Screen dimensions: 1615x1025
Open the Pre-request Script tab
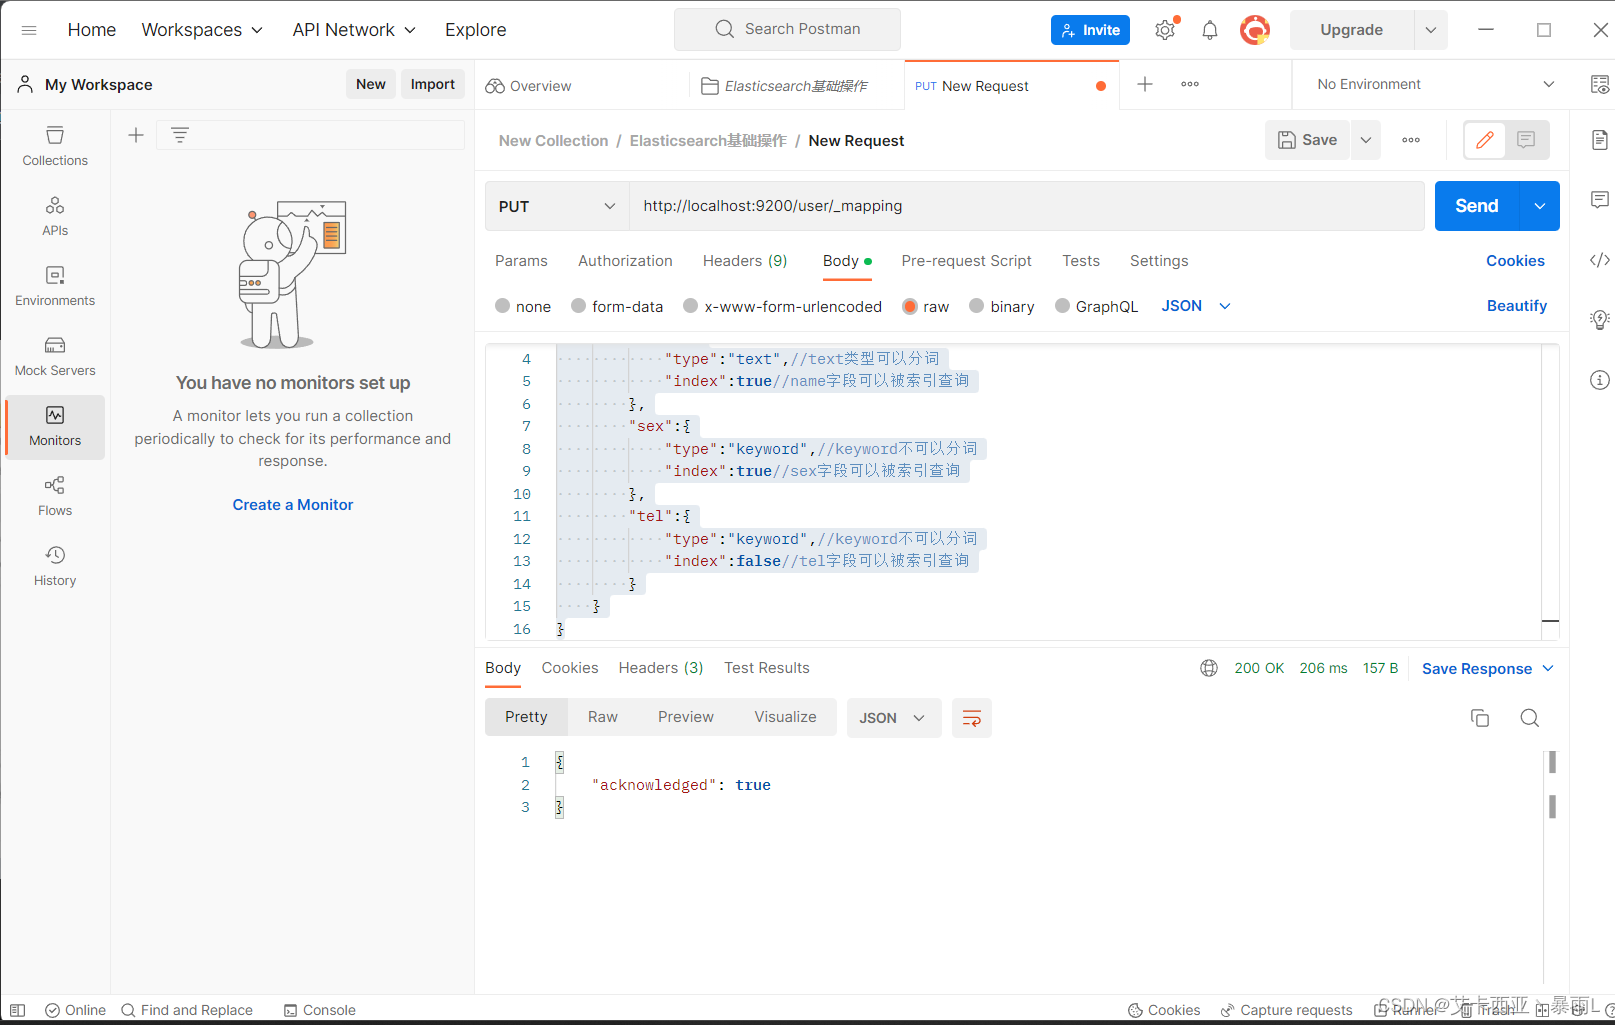pos(966,261)
